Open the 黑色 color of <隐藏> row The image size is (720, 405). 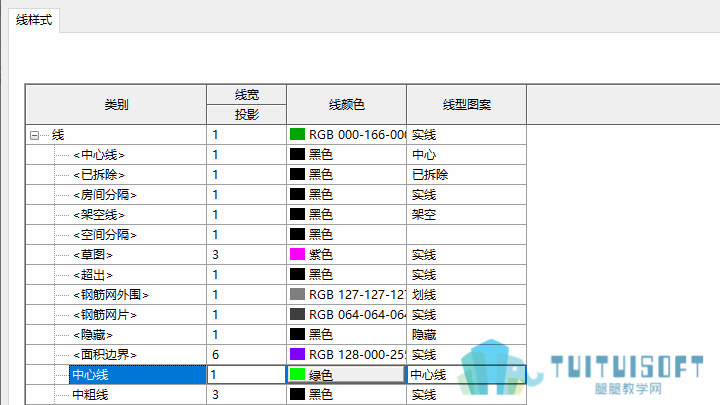click(347, 335)
